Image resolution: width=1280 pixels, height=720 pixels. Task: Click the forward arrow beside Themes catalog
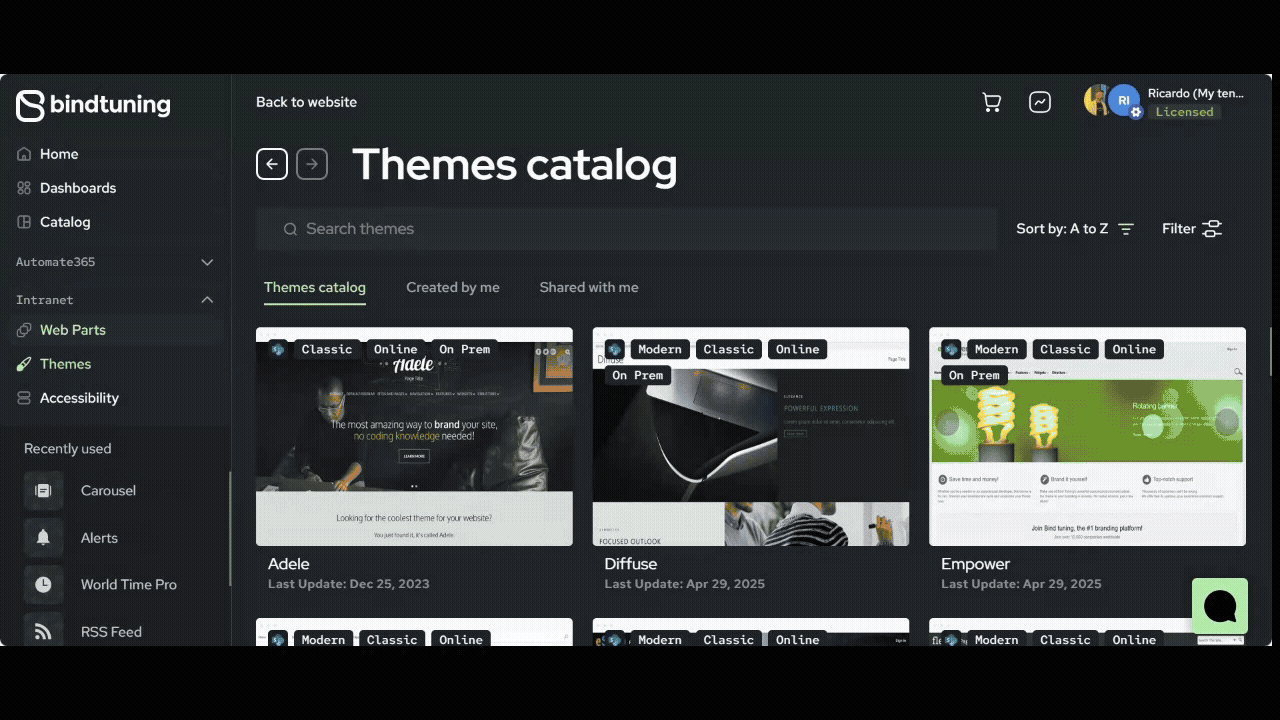click(312, 164)
